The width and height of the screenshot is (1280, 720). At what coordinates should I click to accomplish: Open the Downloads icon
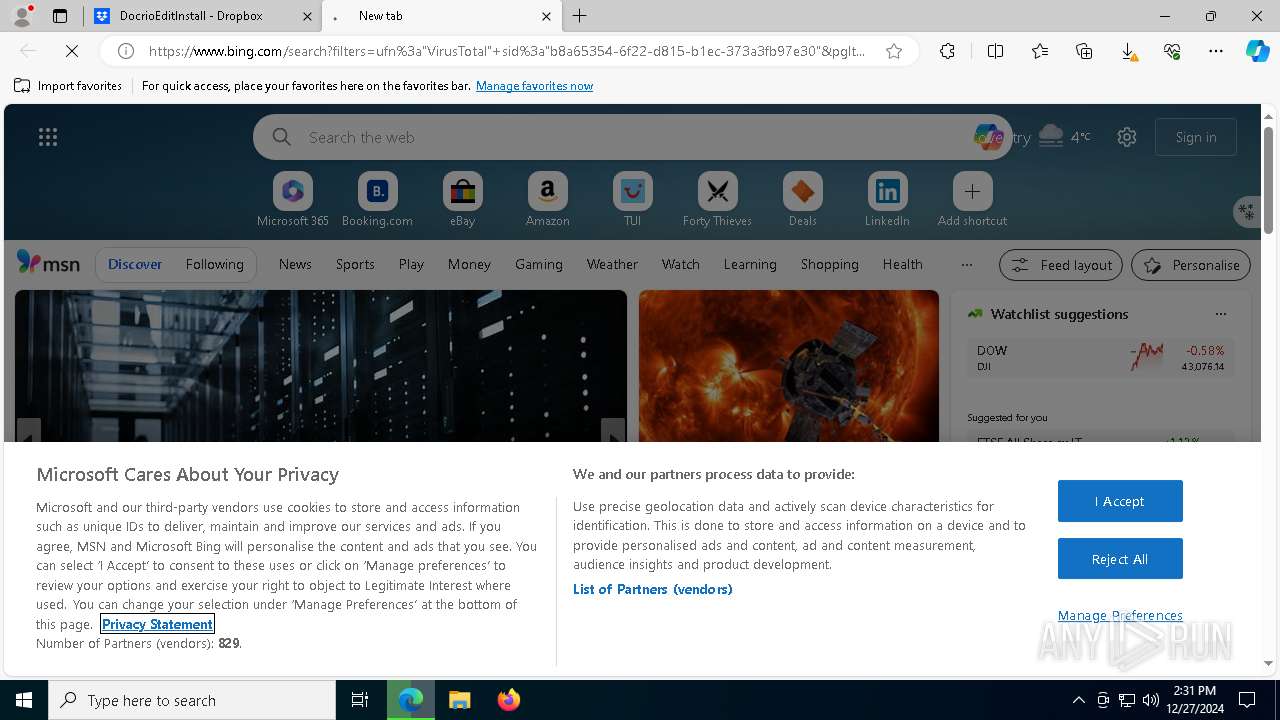pyautogui.click(x=1128, y=51)
